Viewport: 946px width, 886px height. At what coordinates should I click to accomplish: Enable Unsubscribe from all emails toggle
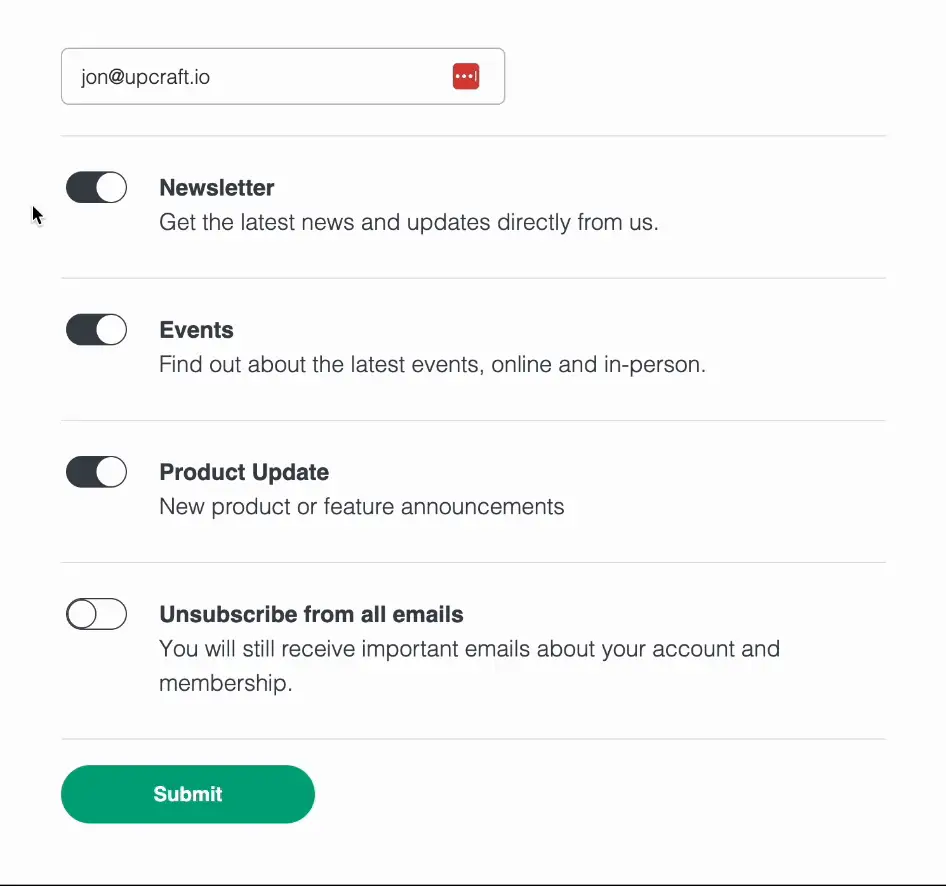(x=96, y=614)
